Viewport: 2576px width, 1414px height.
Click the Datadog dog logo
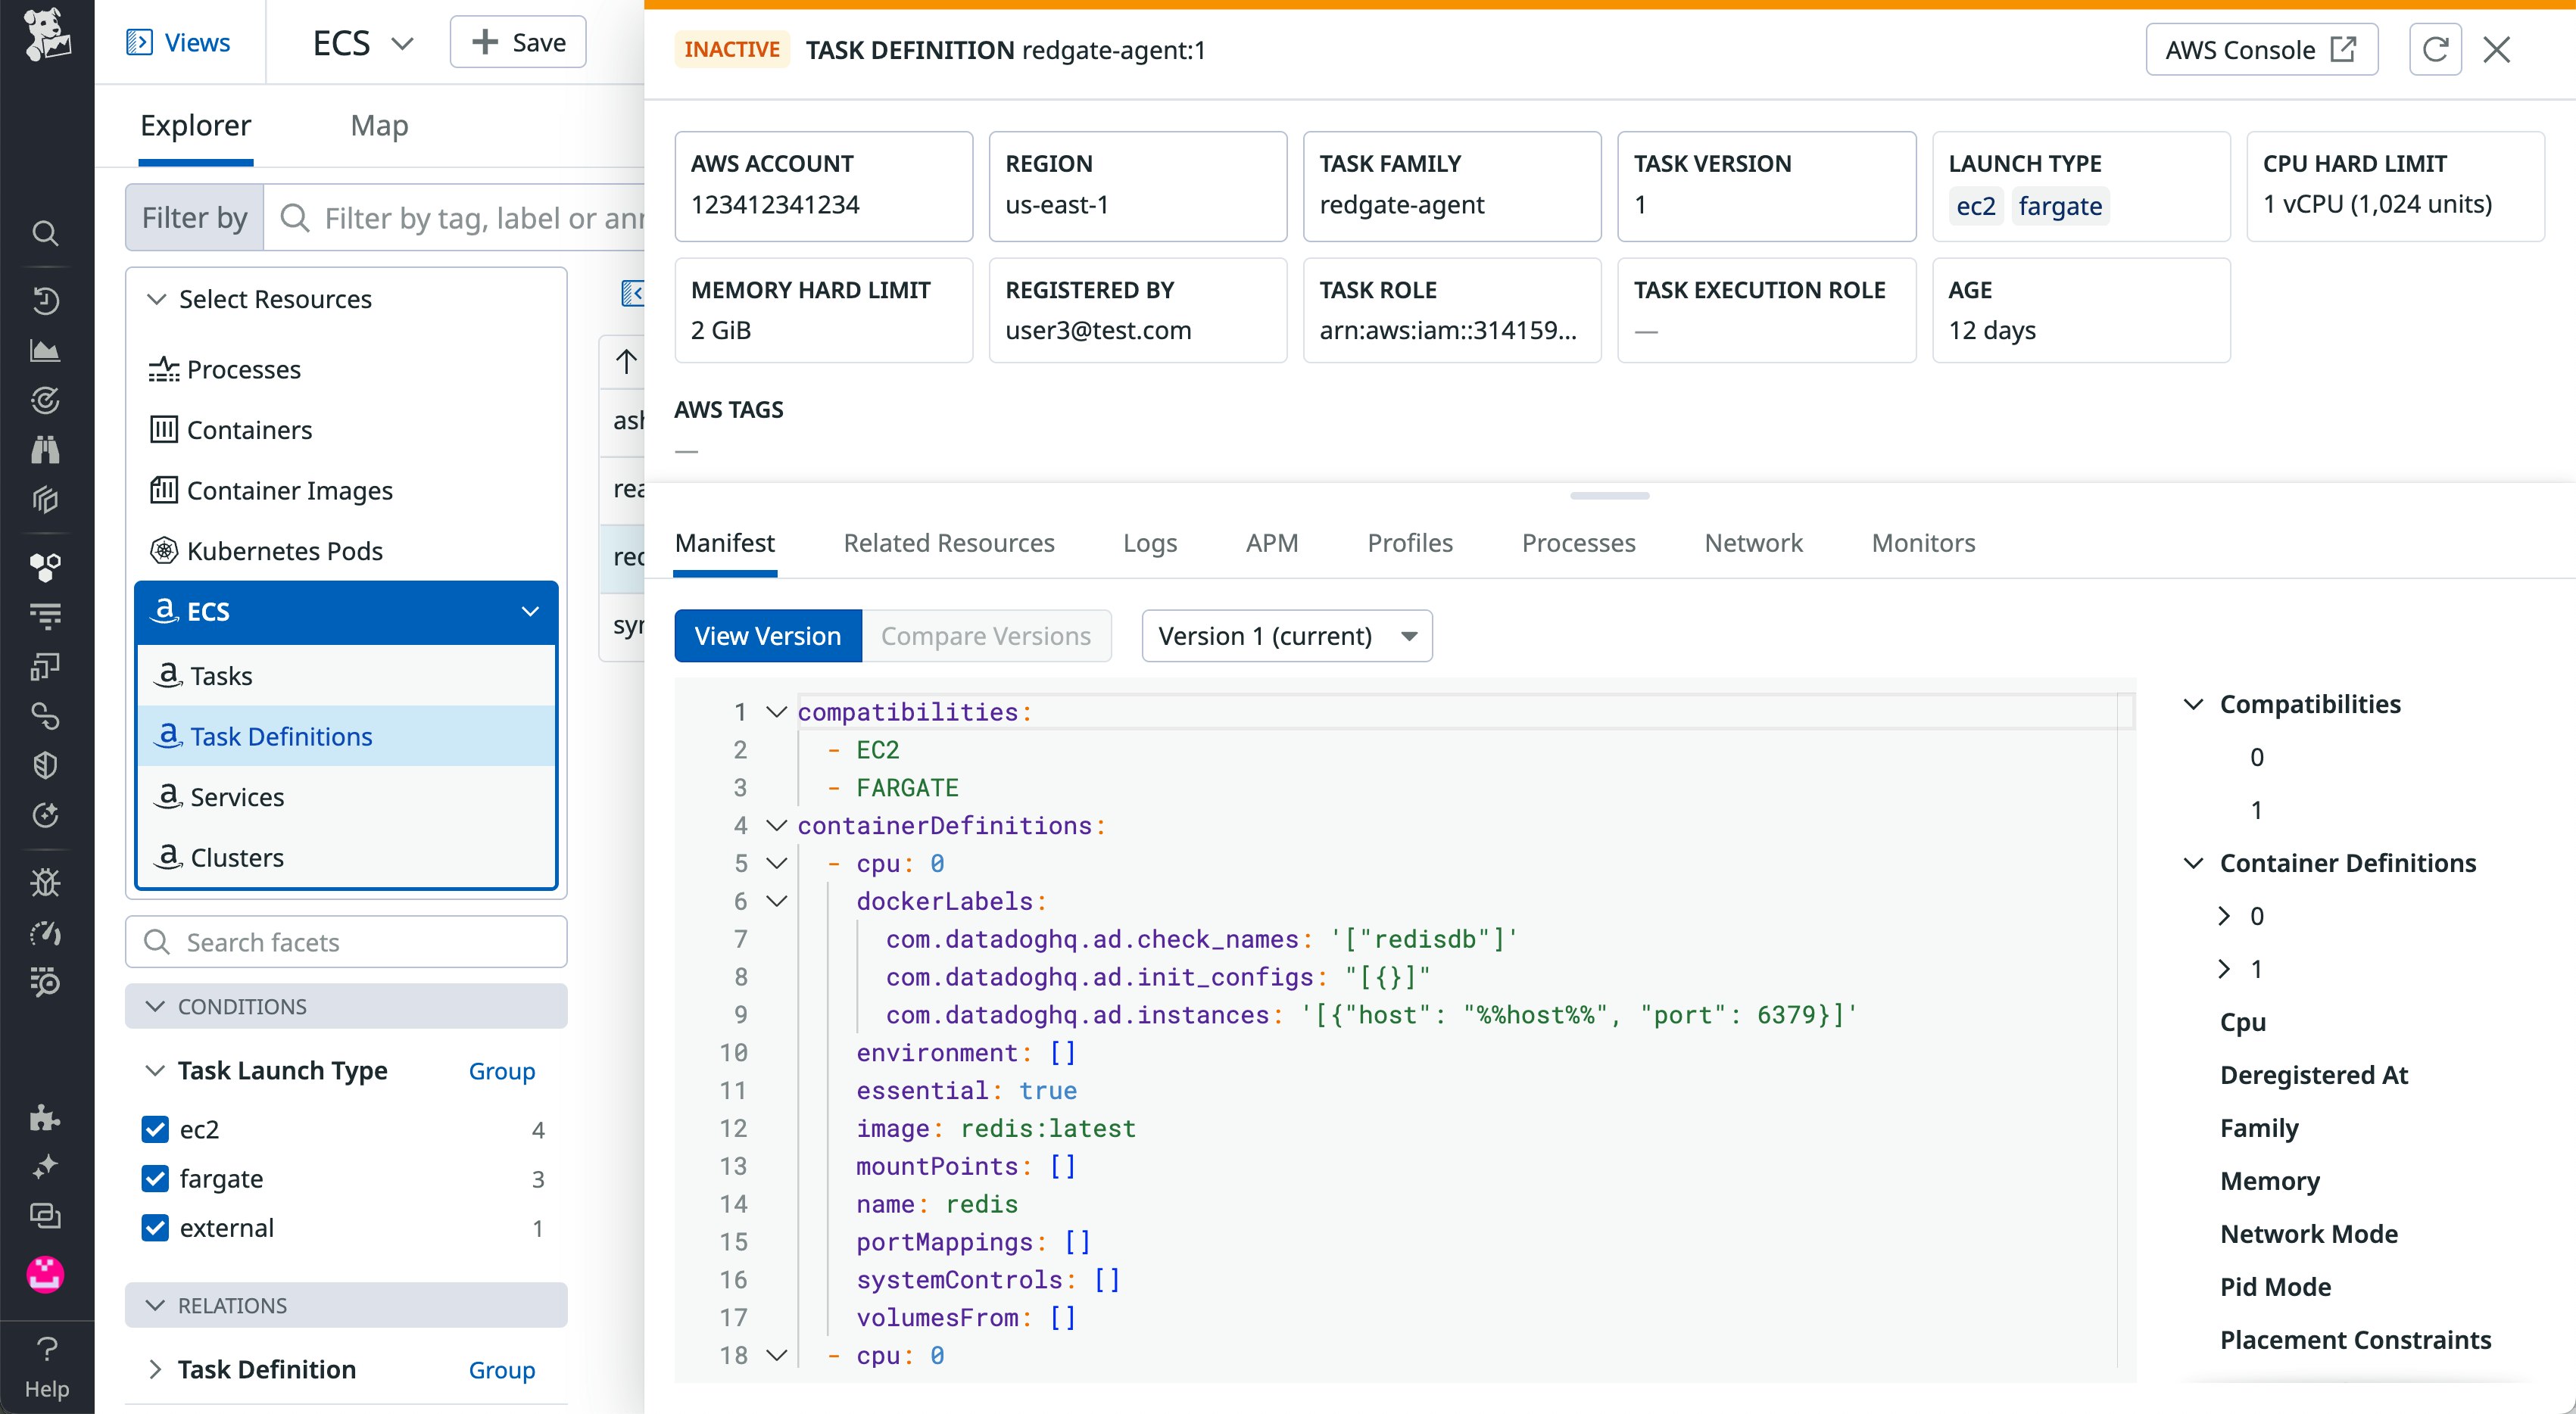(46, 38)
